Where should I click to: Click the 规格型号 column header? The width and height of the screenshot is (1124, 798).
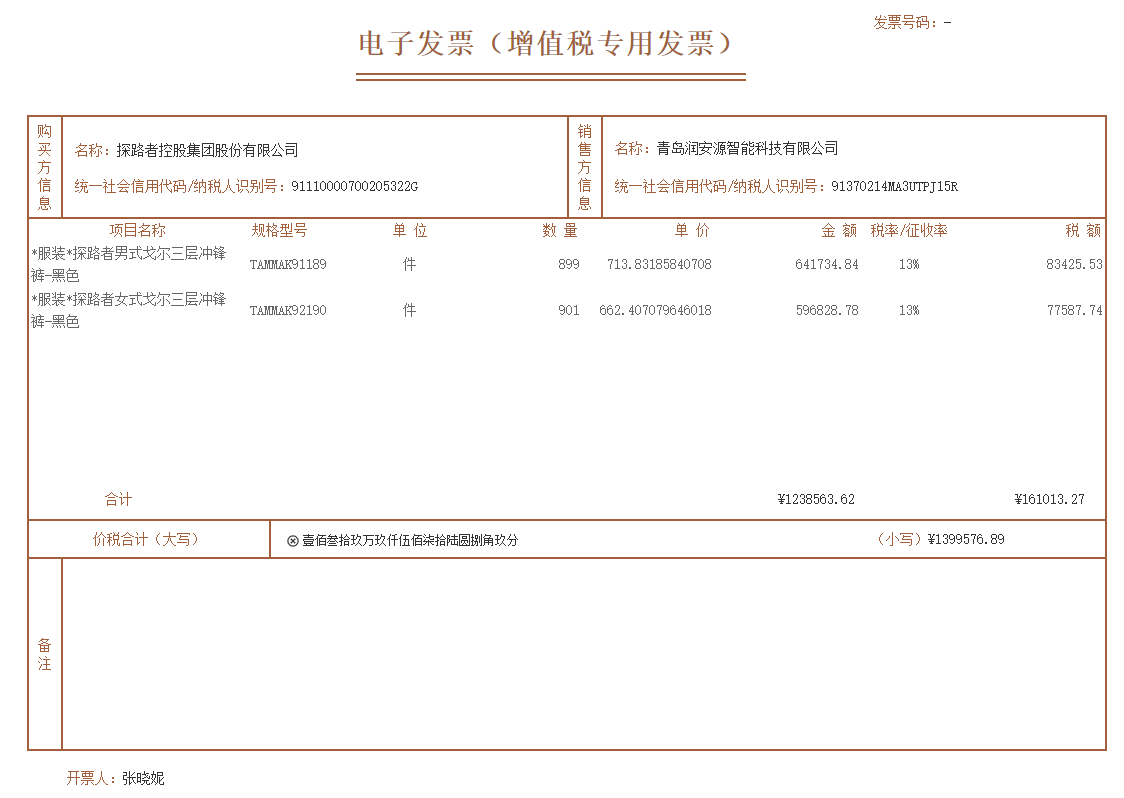[x=280, y=231]
